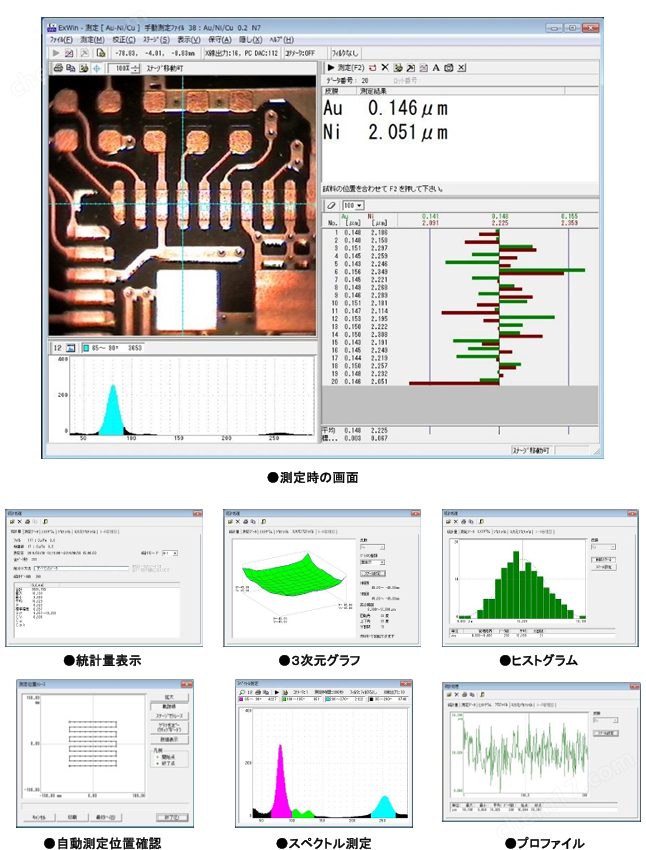Screen dimensions: 646x850
Task: Click the play icon in main toolbar
Action: click(x=55, y=53)
